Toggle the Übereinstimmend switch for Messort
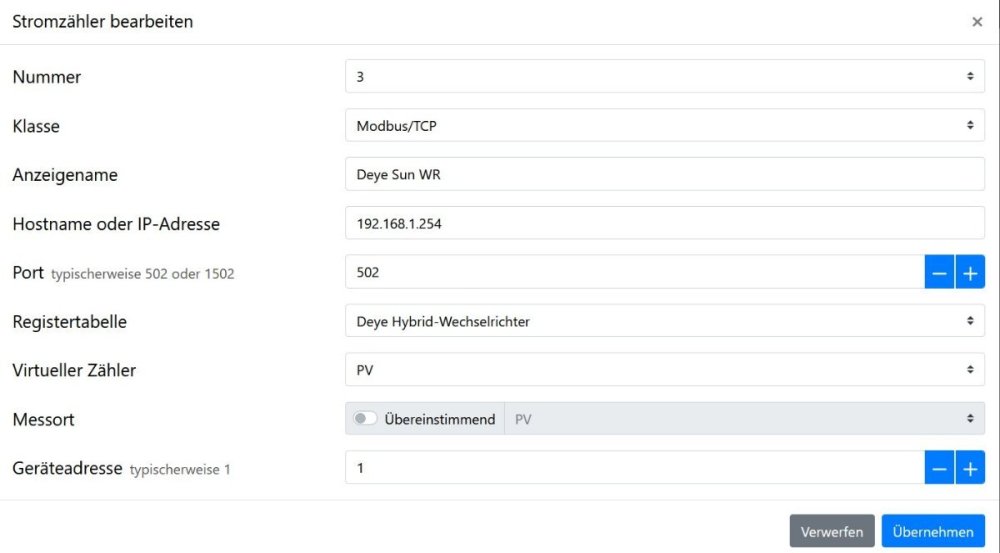This screenshot has height=553, width=1000. tap(365, 419)
